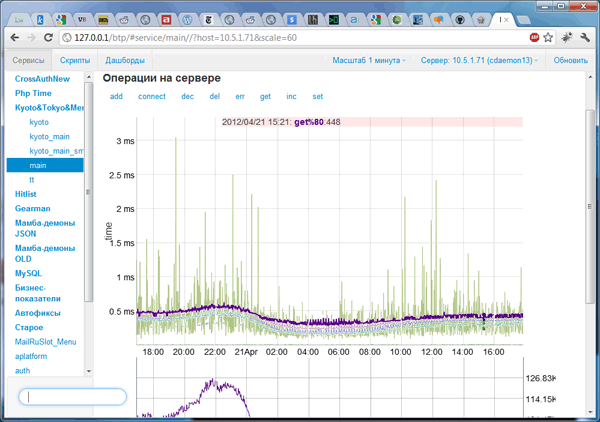The image size is (600, 422).
Task: Select the tt service
Action: point(32,180)
